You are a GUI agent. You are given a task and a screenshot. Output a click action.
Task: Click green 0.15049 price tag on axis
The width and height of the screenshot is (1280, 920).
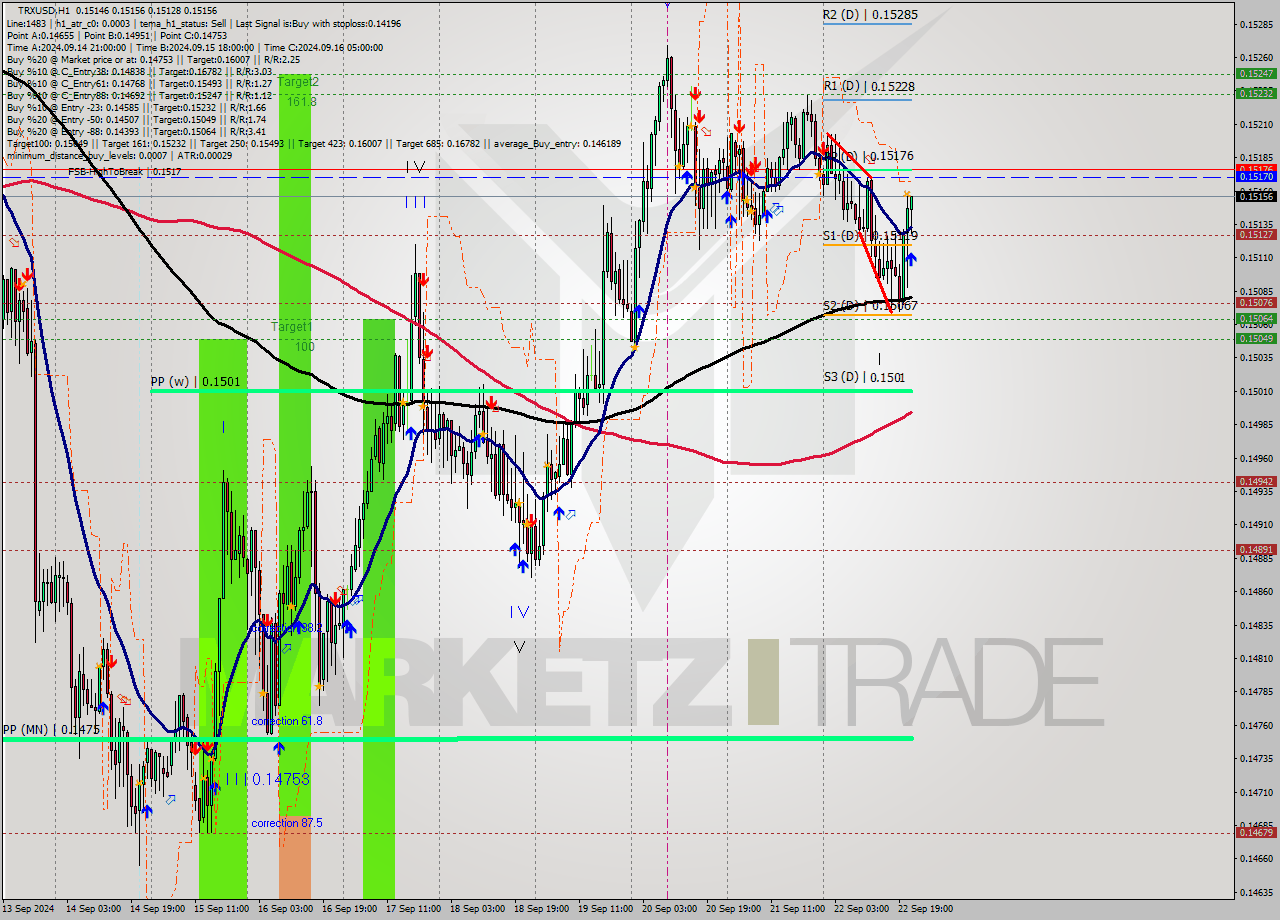(1256, 338)
